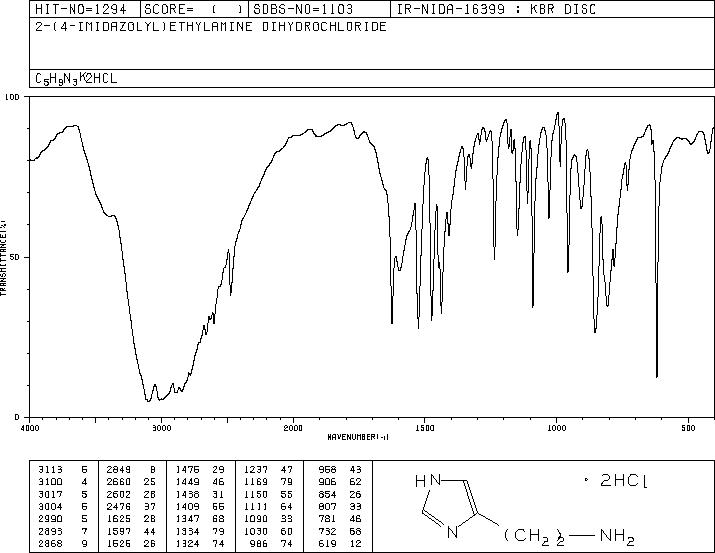Click the 3004 peak table entry
The image size is (715, 553).
[50, 506]
